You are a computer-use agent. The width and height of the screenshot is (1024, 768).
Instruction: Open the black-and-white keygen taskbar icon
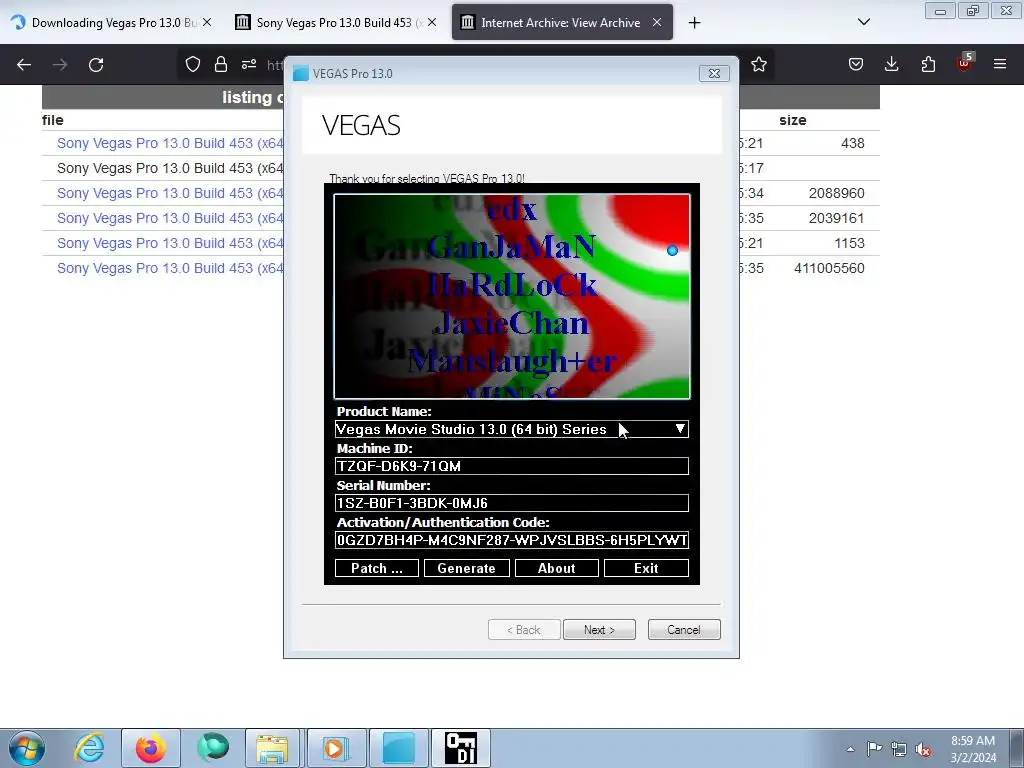pyautogui.click(x=461, y=748)
